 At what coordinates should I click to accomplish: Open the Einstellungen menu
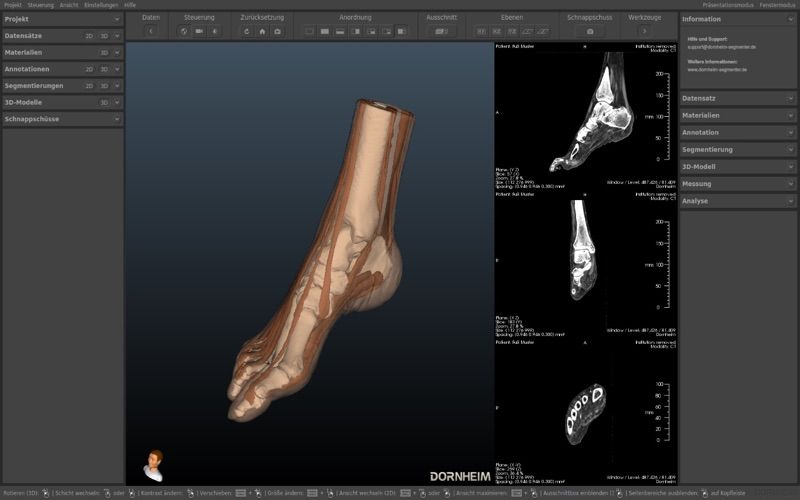[x=101, y=5]
